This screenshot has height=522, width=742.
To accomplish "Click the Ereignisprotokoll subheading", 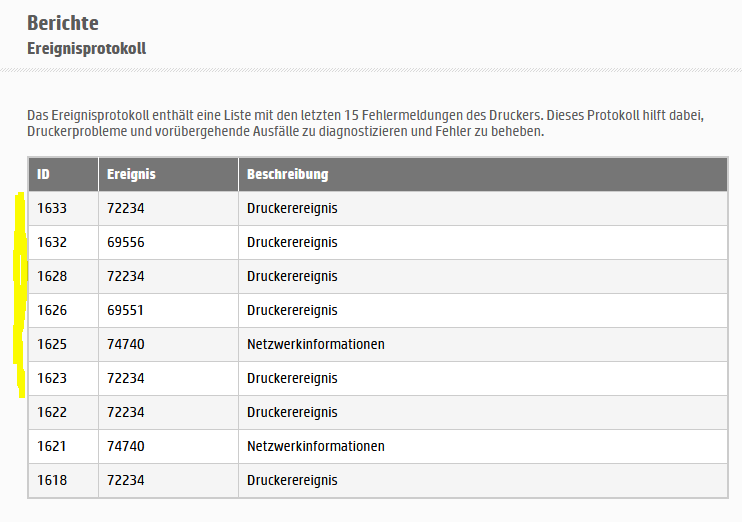I will (87, 48).
